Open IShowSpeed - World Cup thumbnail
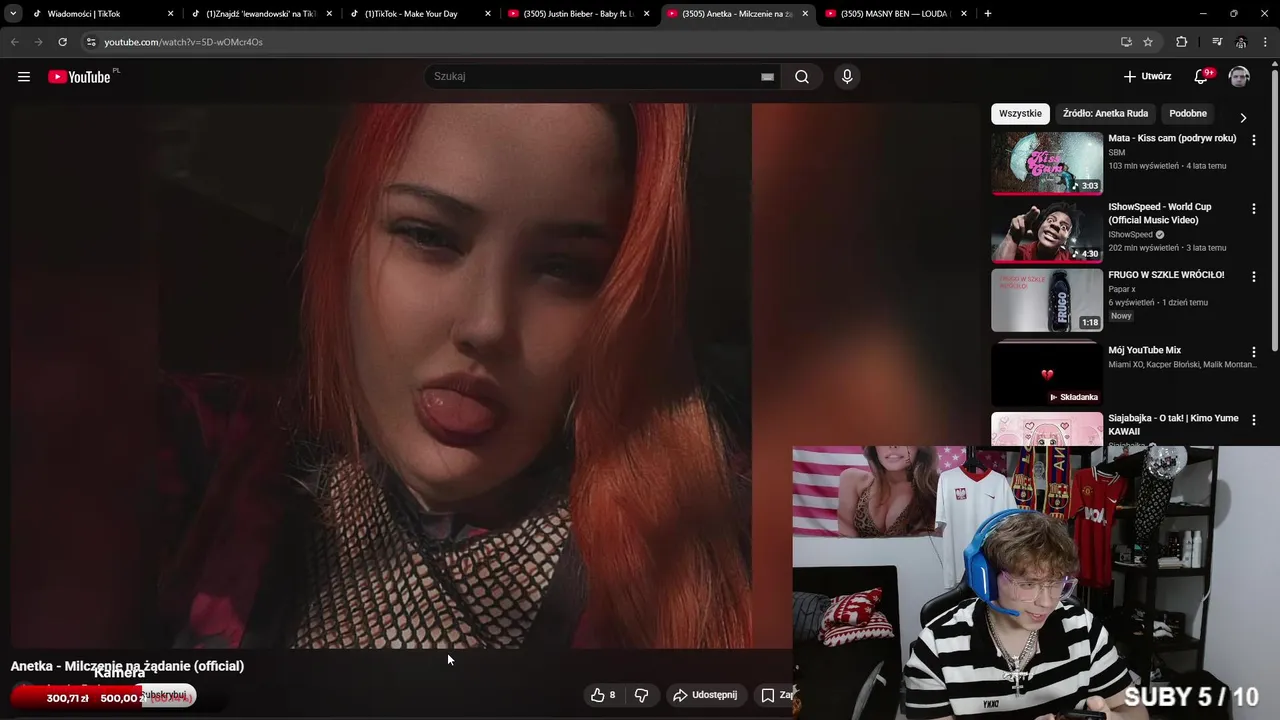 point(1047,231)
